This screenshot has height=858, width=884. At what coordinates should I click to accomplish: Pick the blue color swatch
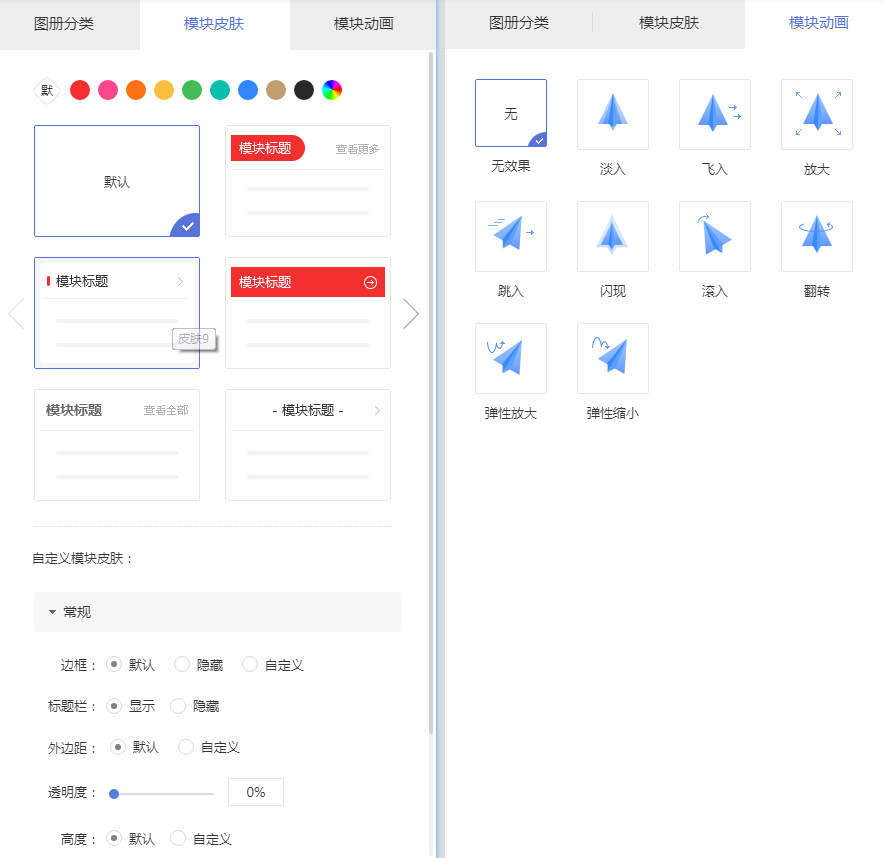coord(248,90)
